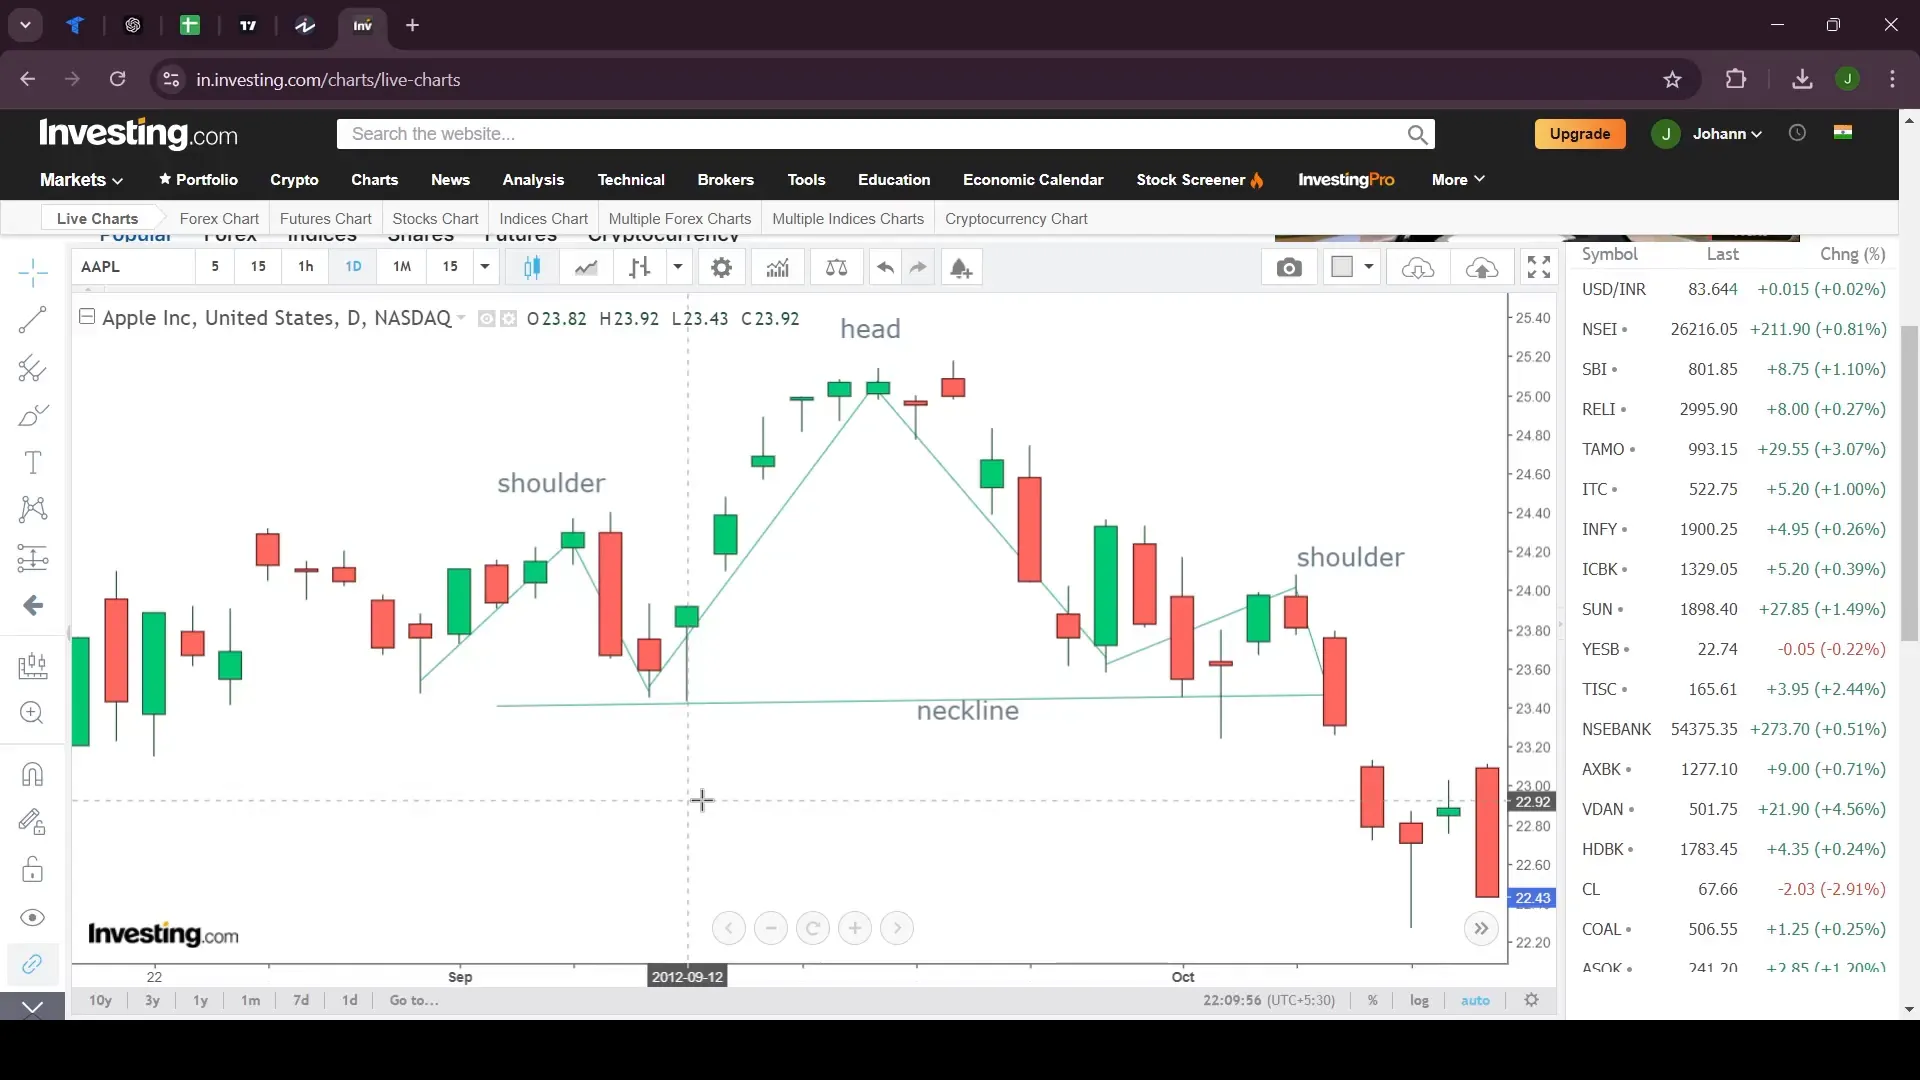Image resolution: width=1920 pixels, height=1080 pixels.
Task: Open the Economic Calendar menu
Action: pos(1033,180)
